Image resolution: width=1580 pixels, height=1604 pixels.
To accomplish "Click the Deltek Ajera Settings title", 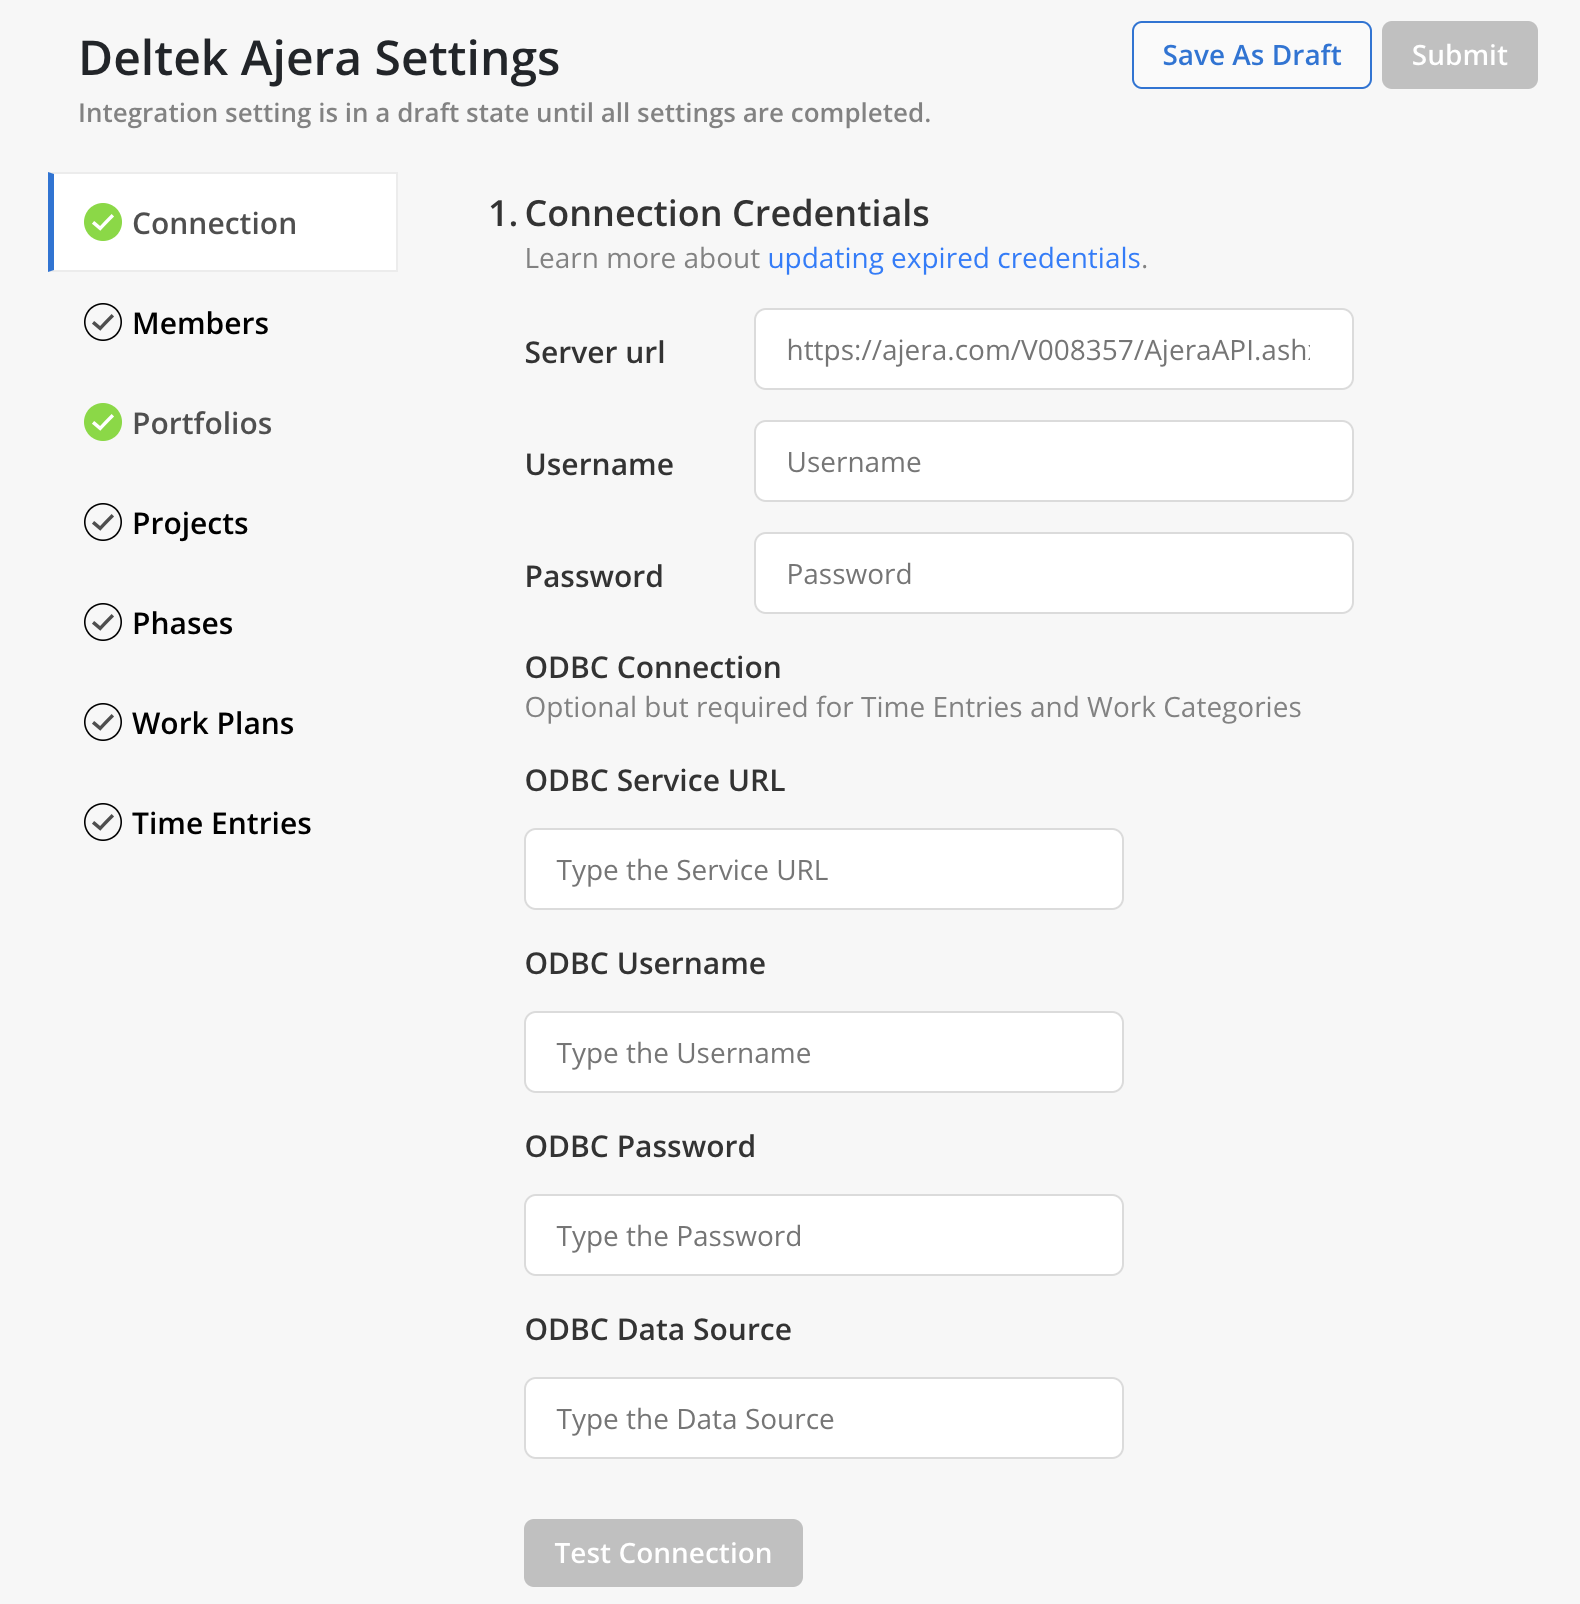I will (x=319, y=58).
